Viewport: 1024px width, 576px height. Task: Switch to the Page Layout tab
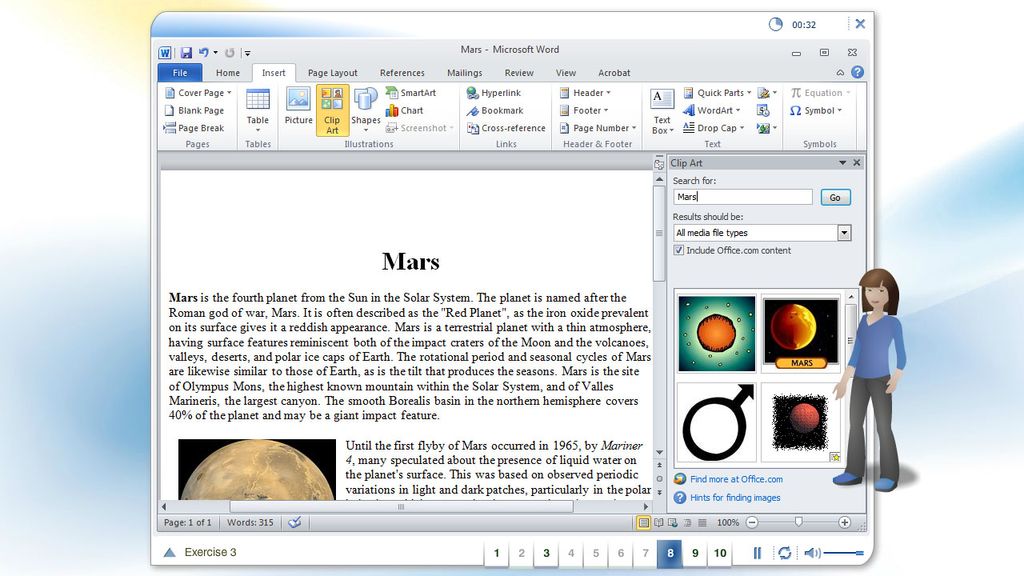[x=332, y=72]
